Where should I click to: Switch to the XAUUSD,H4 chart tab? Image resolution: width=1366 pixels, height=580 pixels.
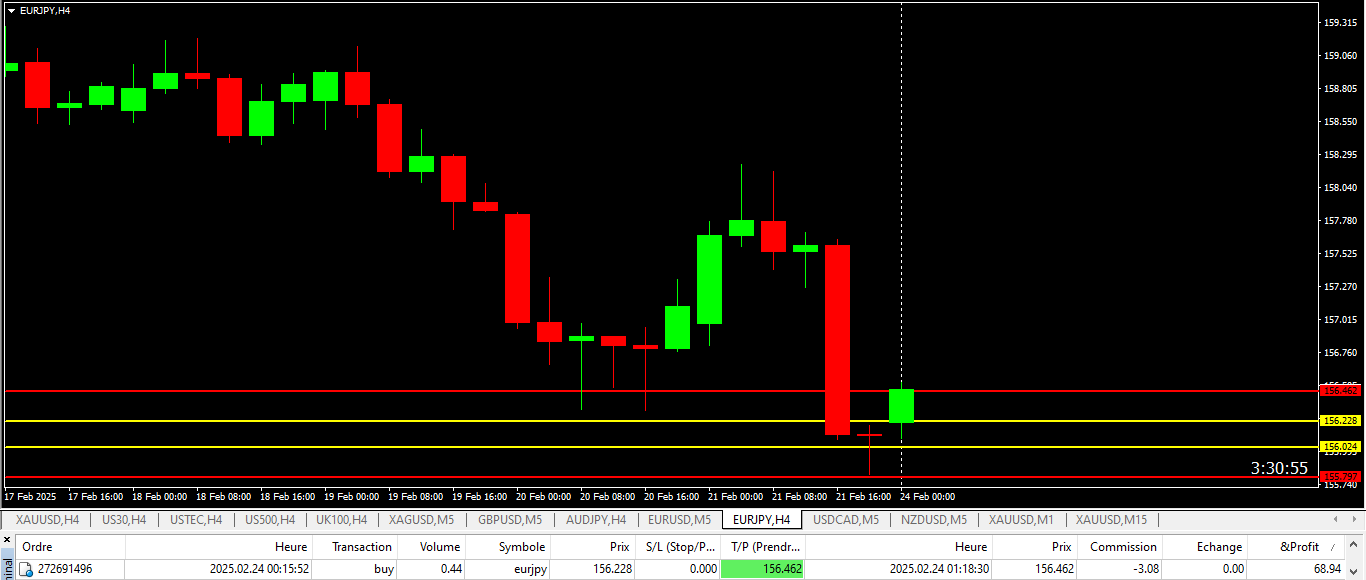click(x=47, y=520)
